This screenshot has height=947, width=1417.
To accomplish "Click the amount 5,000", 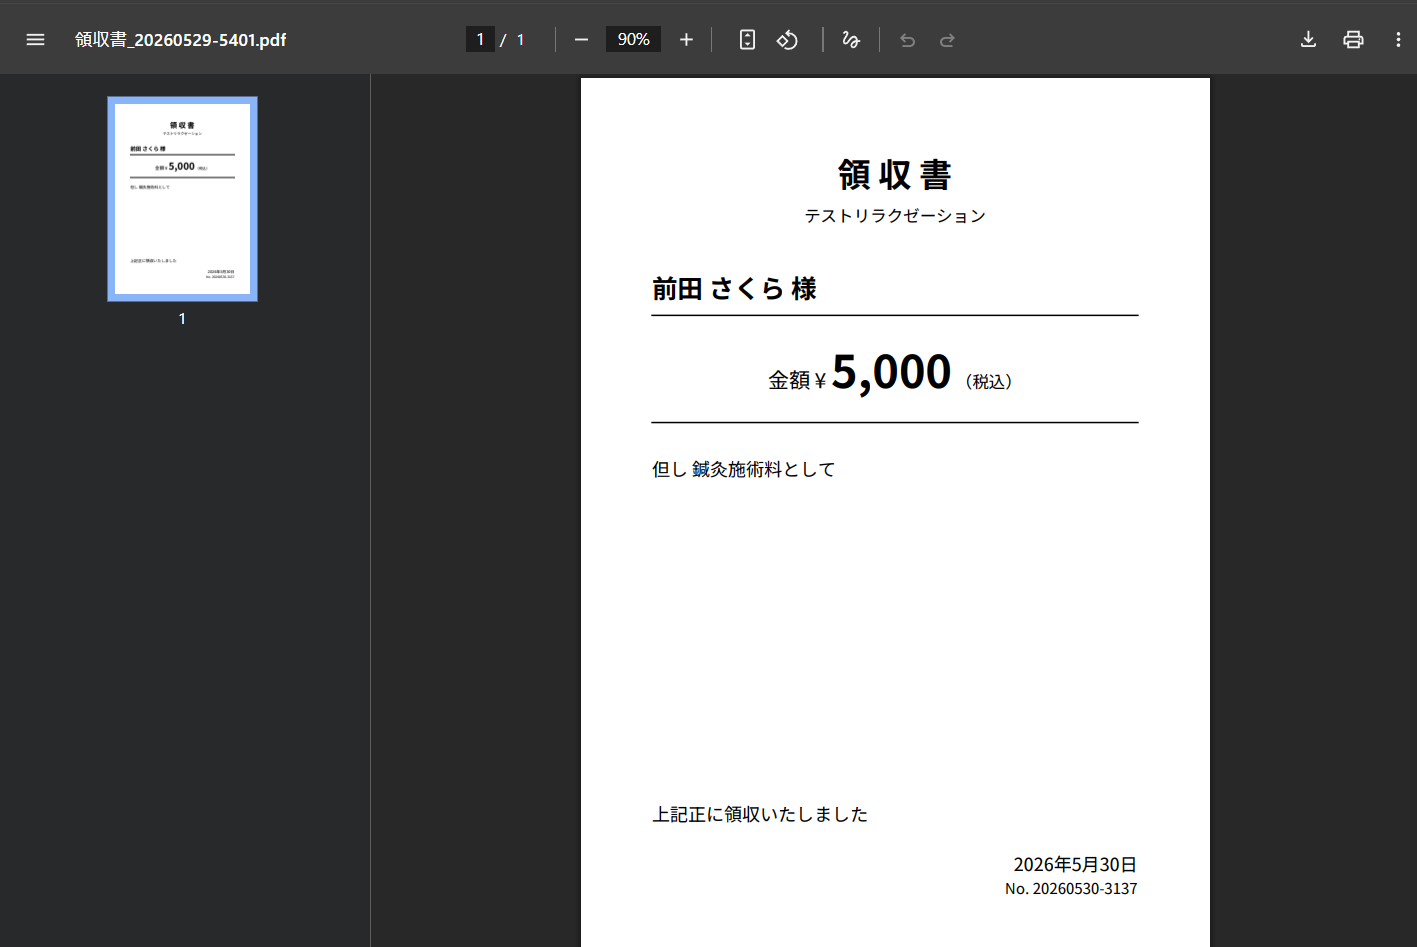I will click(x=891, y=372).
